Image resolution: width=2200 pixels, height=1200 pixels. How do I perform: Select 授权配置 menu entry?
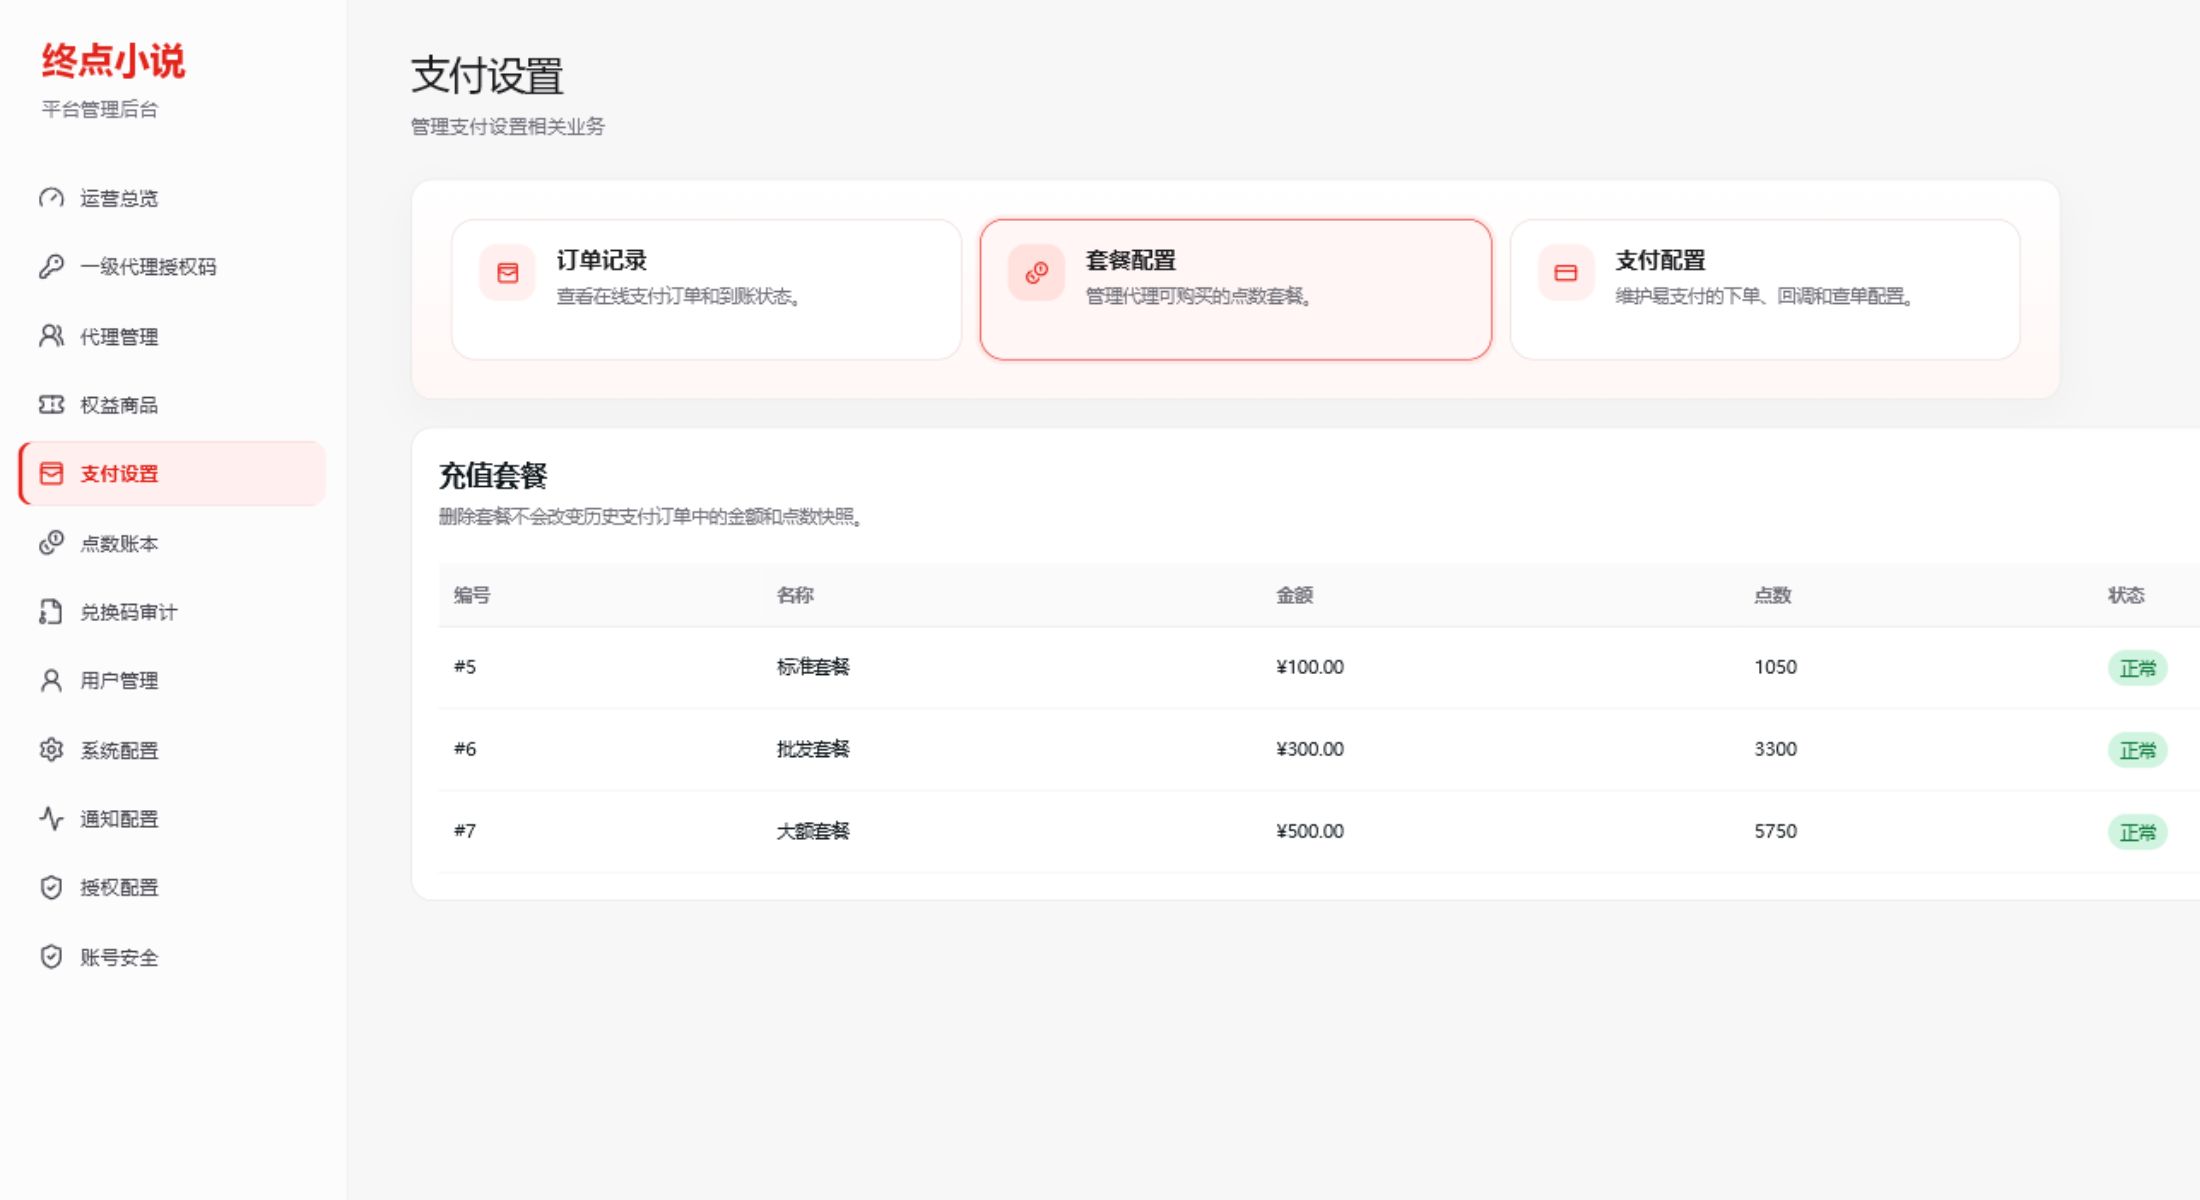(x=172, y=888)
